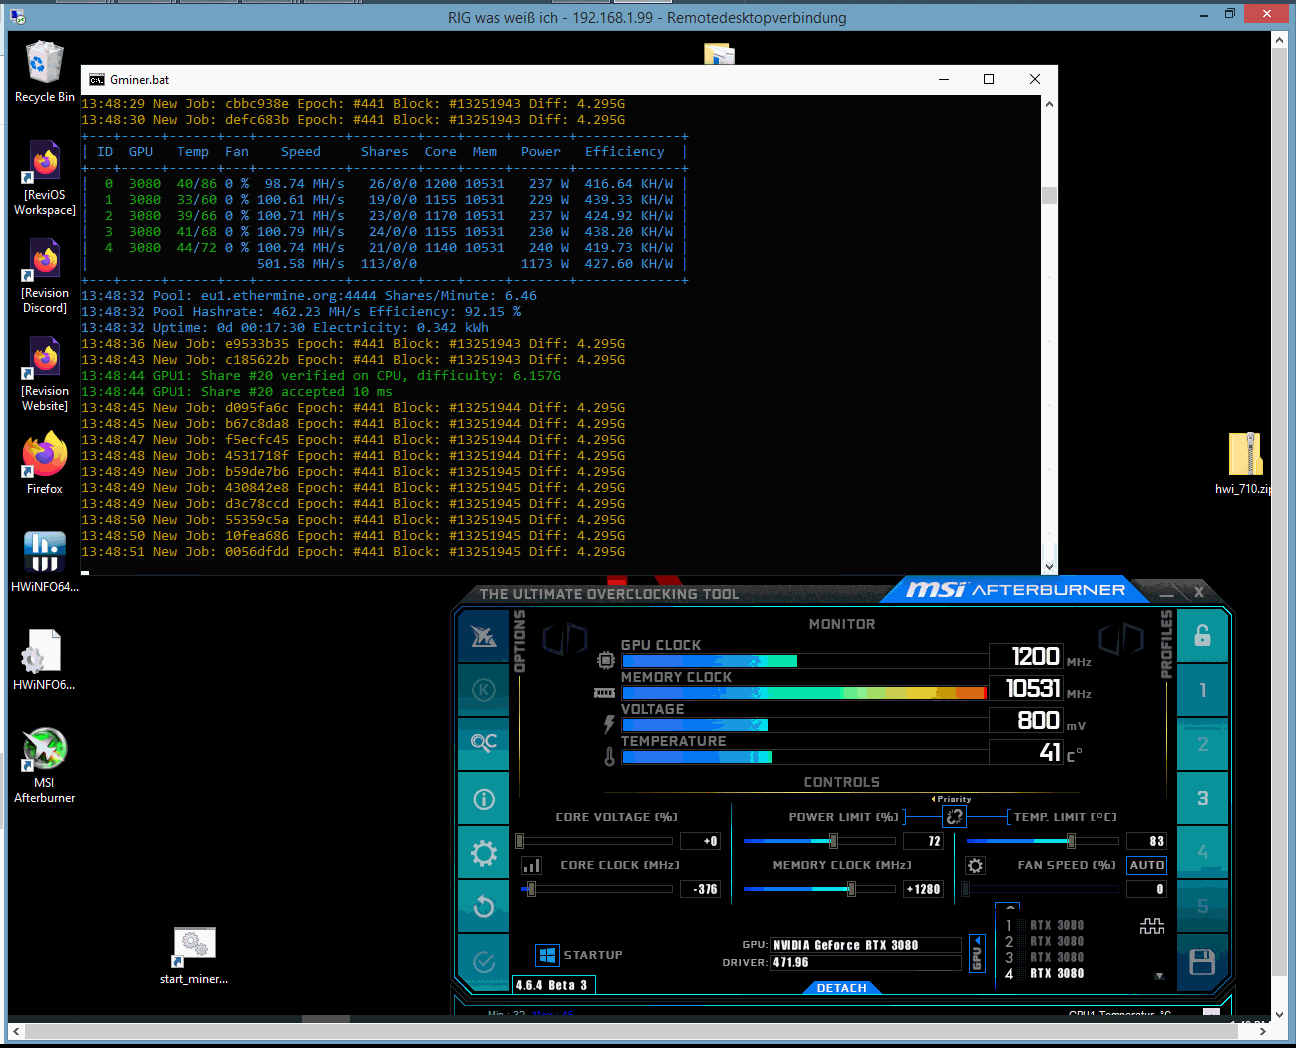The width and height of the screenshot is (1296, 1048).
Task: Click Gminer console scrollbar down arrow
Action: pos(1049,566)
